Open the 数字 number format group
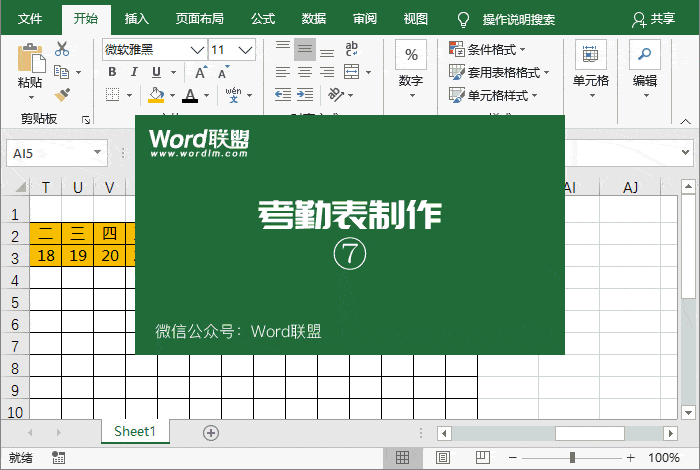Image resolution: width=700 pixels, height=470 pixels. [411, 69]
